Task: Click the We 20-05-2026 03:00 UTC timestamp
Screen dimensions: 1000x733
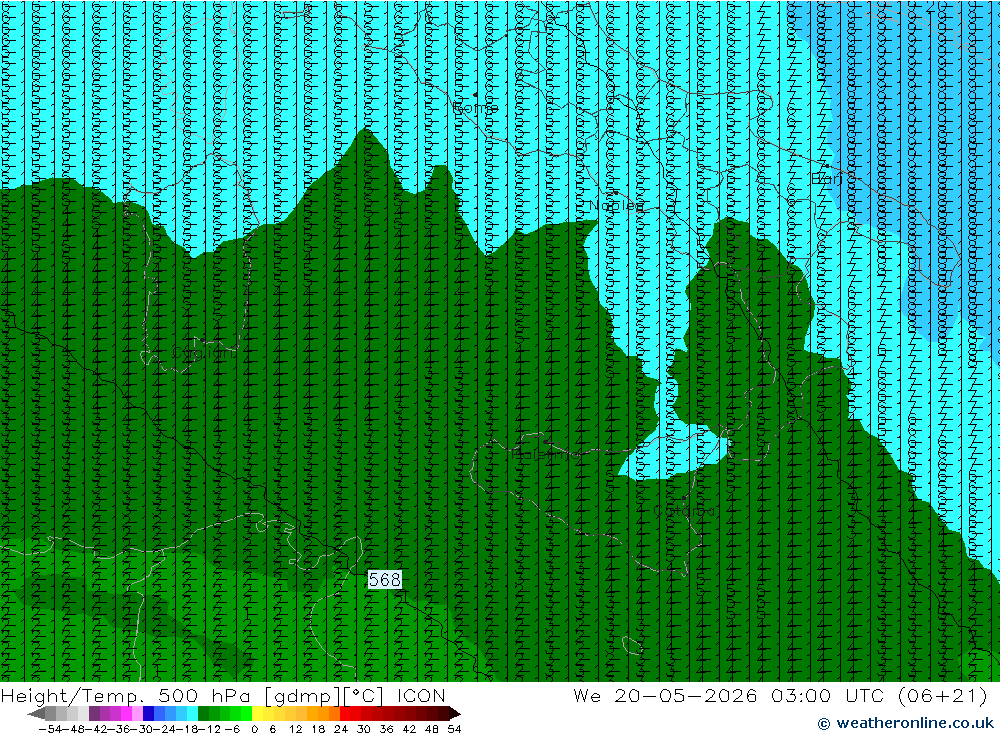Action: [x=728, y=695]
